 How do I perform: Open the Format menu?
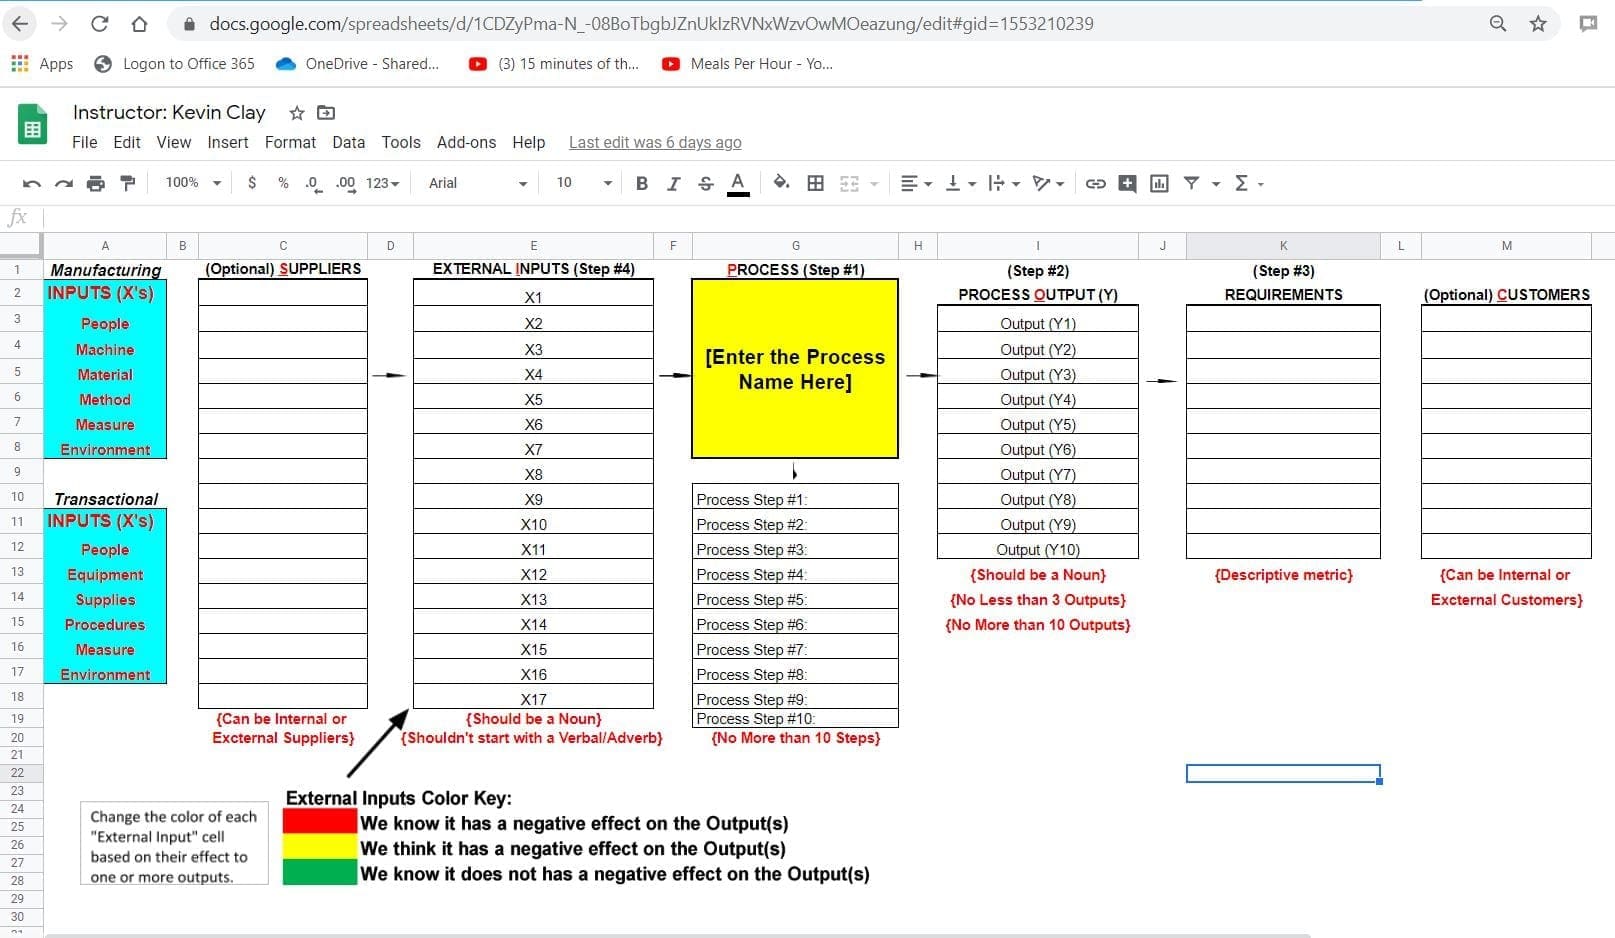pos(290,142)
